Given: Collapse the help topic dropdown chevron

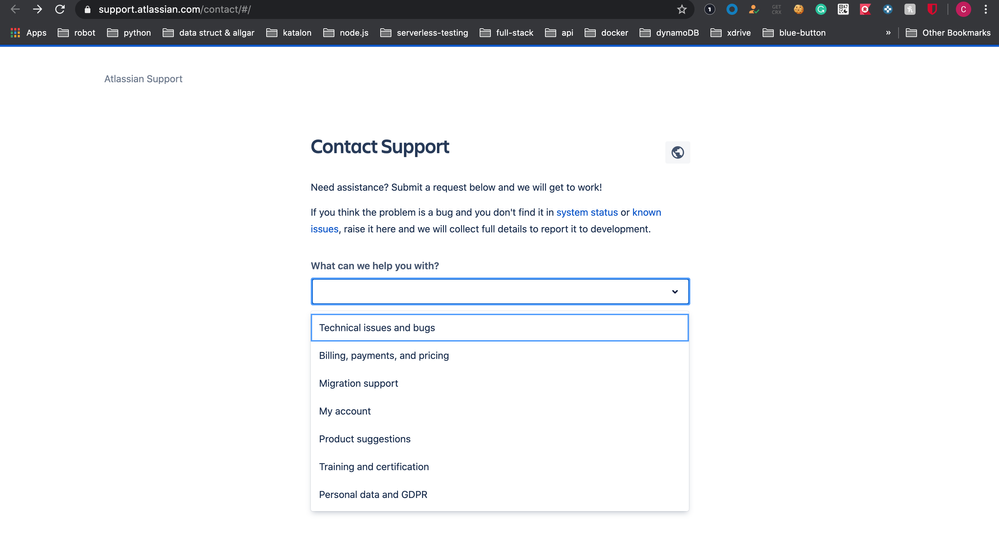Looking at the screenshot, I should pos(675,292).
